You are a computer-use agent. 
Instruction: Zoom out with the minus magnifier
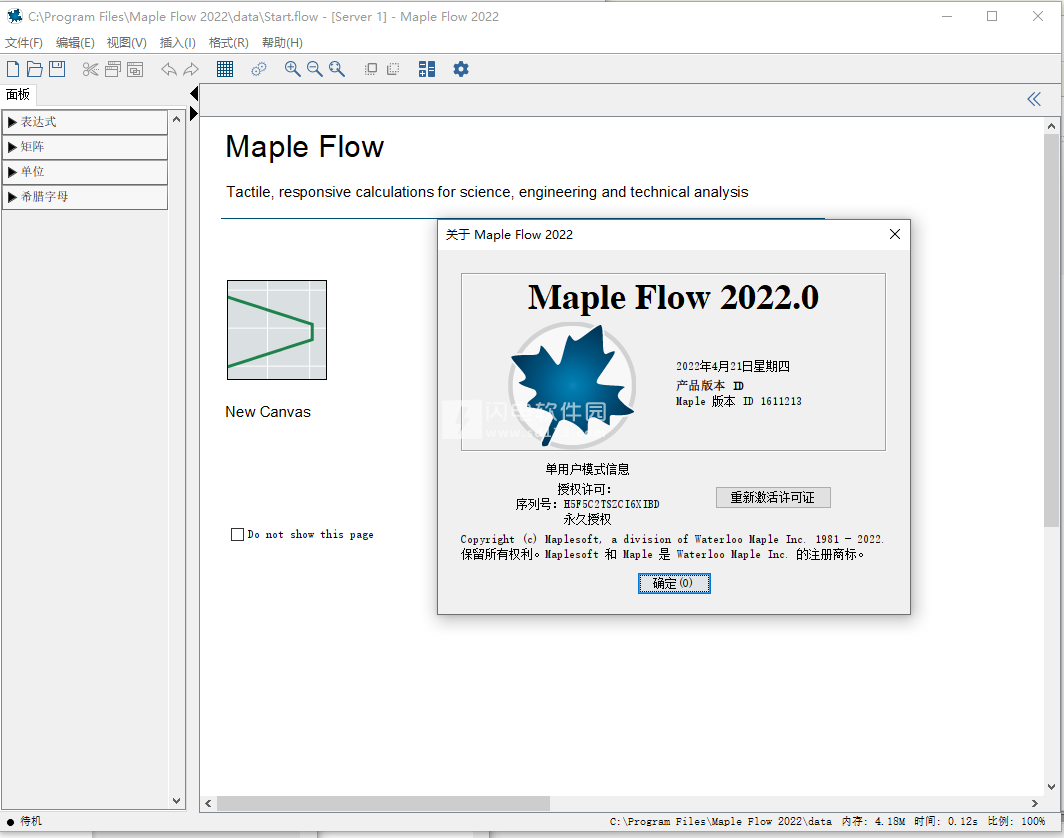[314, 69]
